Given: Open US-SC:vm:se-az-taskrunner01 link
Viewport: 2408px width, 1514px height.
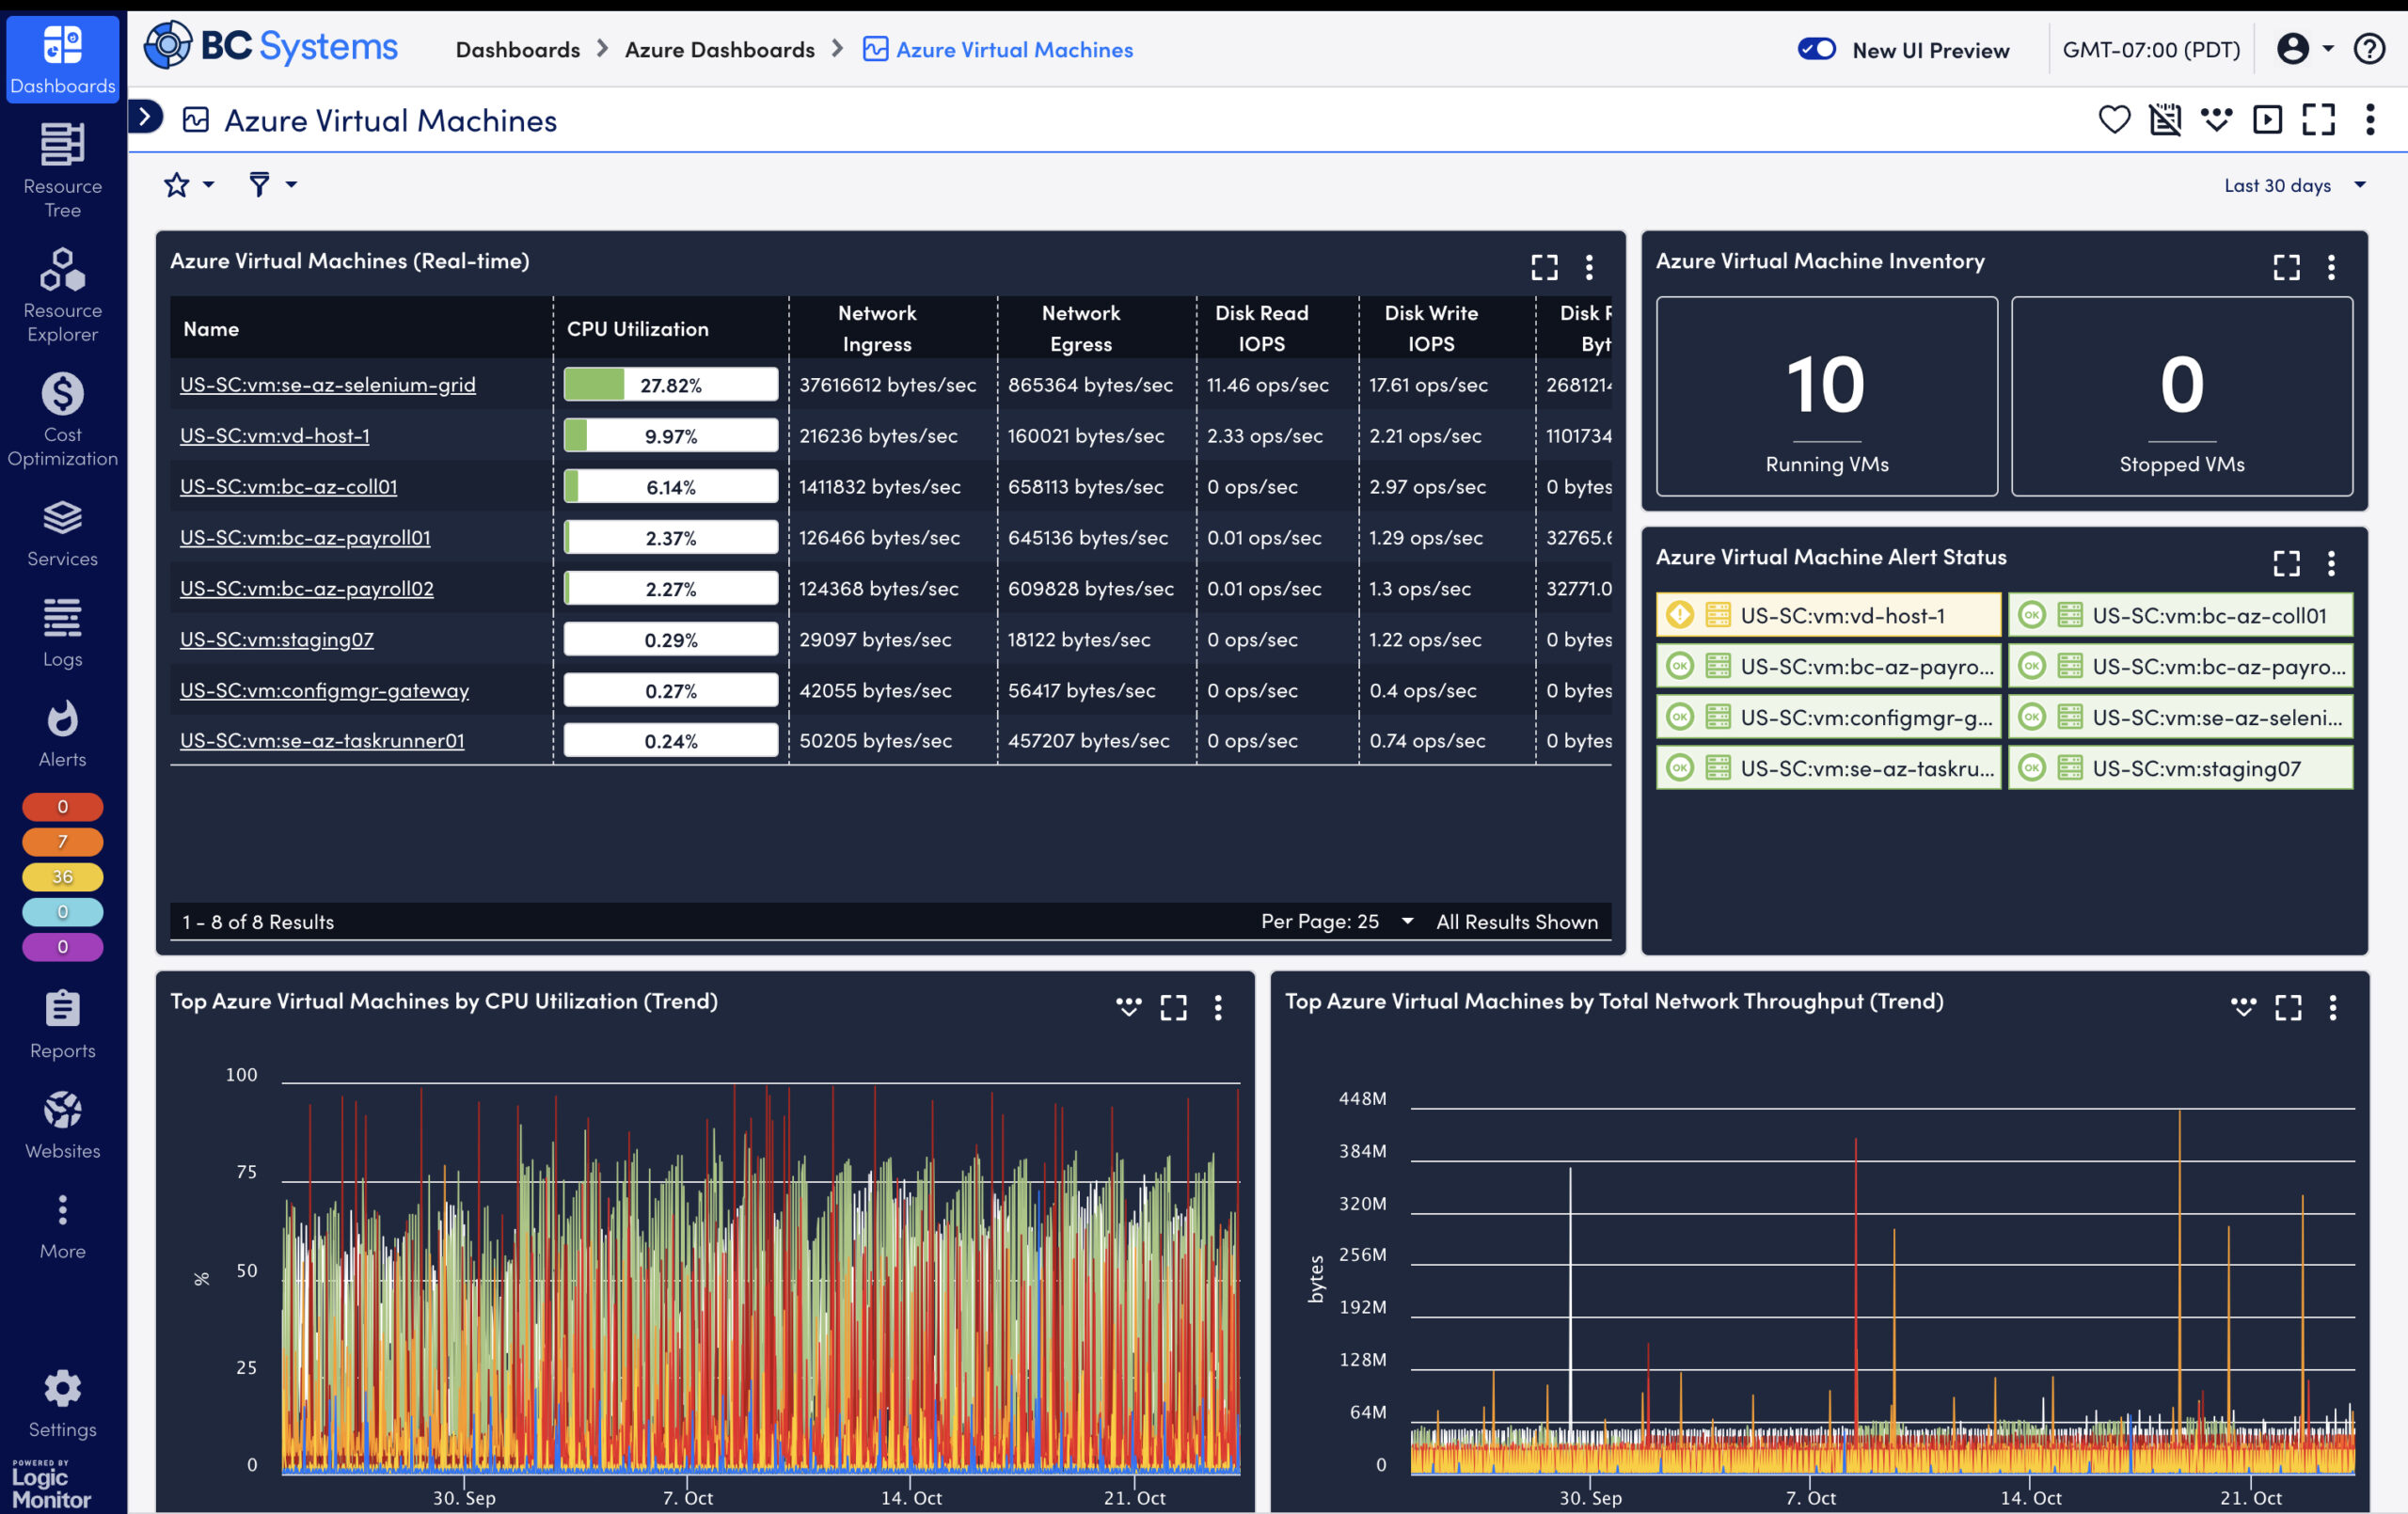Looking at the screenshot, I should point(322,740).
